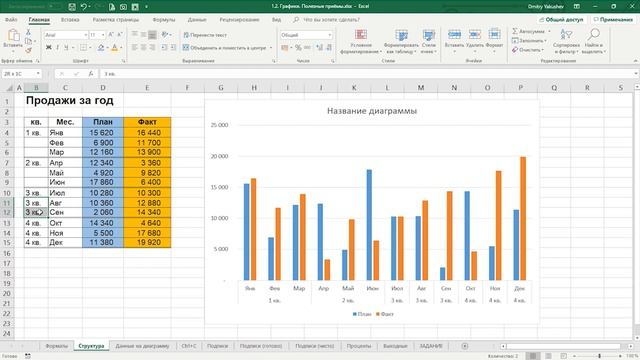Screen dimensions: 640x360
Task: Align text left in Alignment group
Action: (x=134, y=48)
